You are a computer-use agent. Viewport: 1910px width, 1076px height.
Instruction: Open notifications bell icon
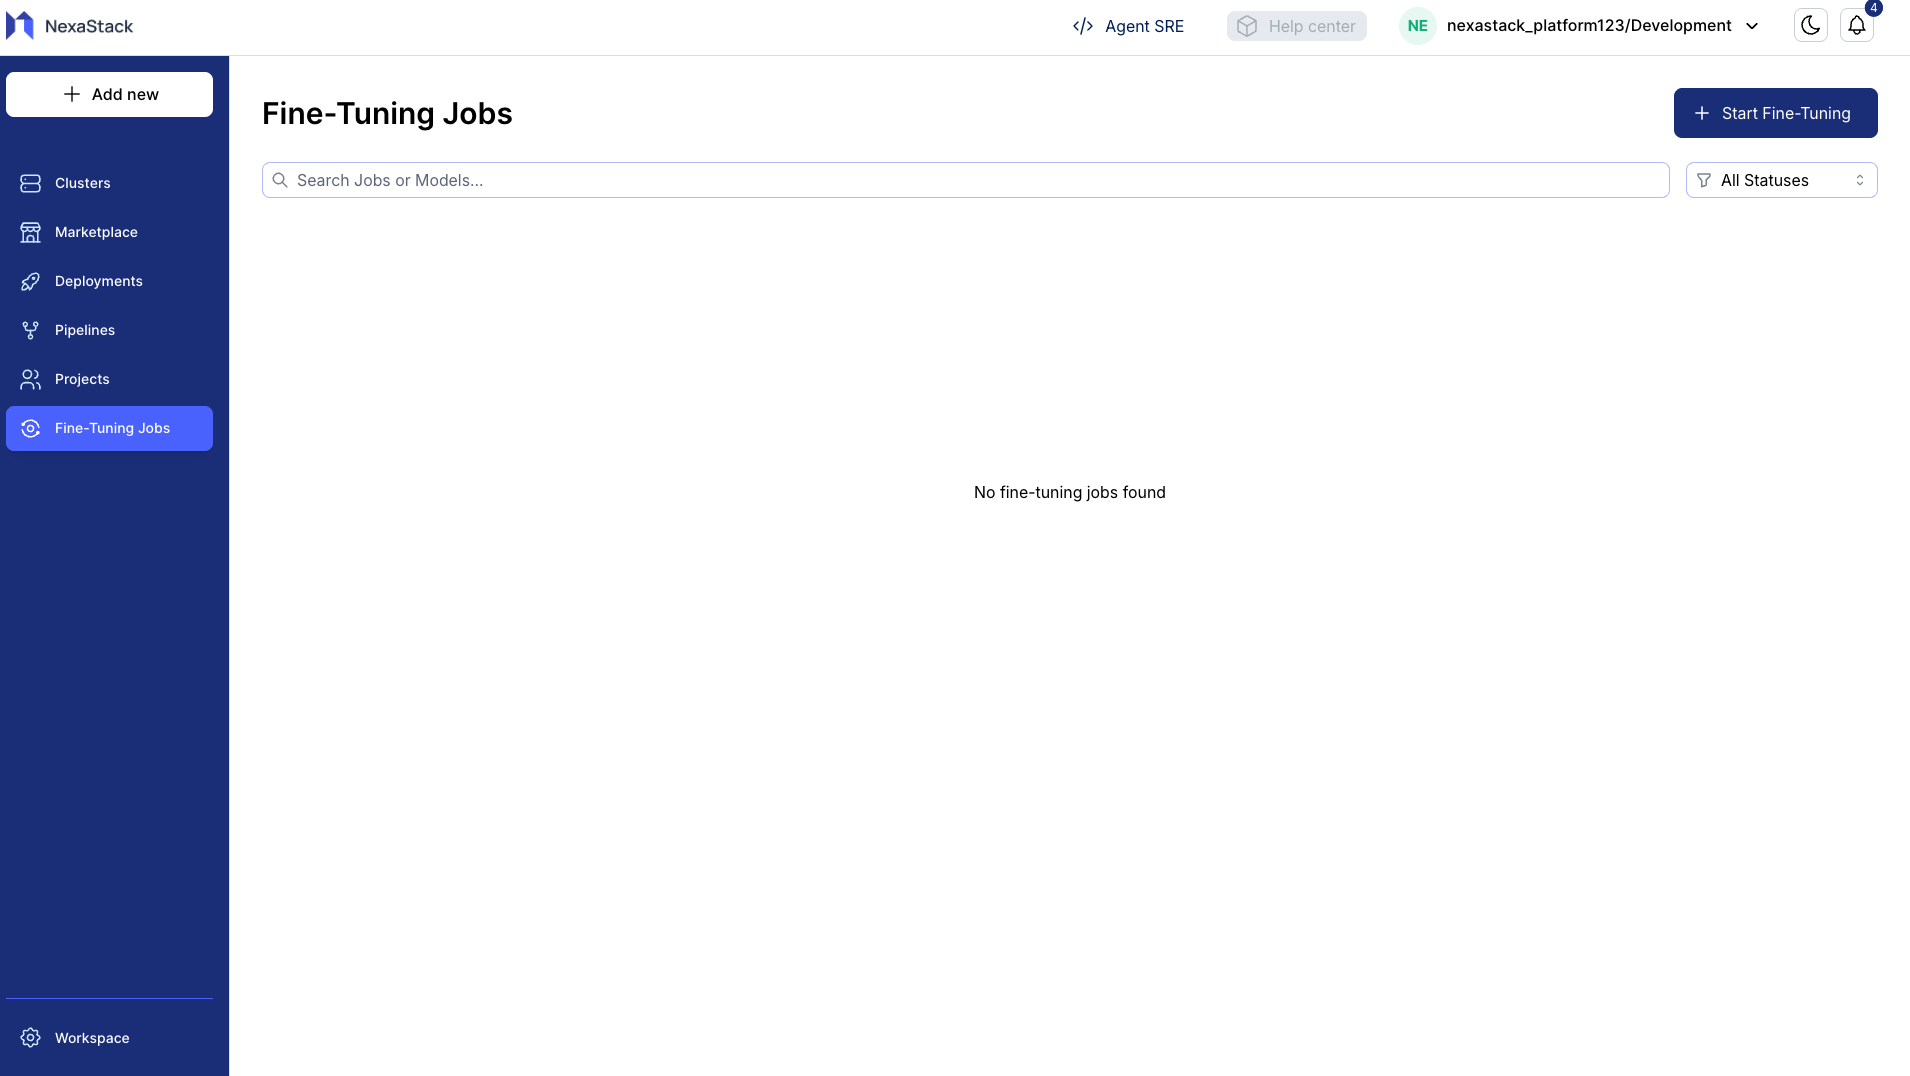click(x=1856, y=26)
